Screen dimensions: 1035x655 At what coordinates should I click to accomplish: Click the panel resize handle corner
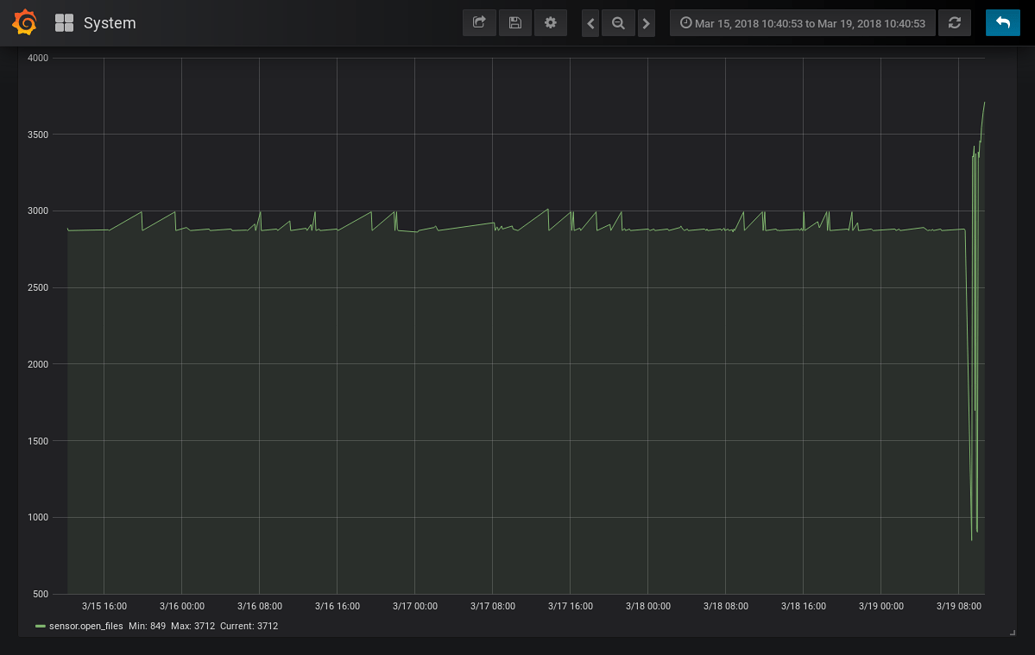(x=1013, y=633)
